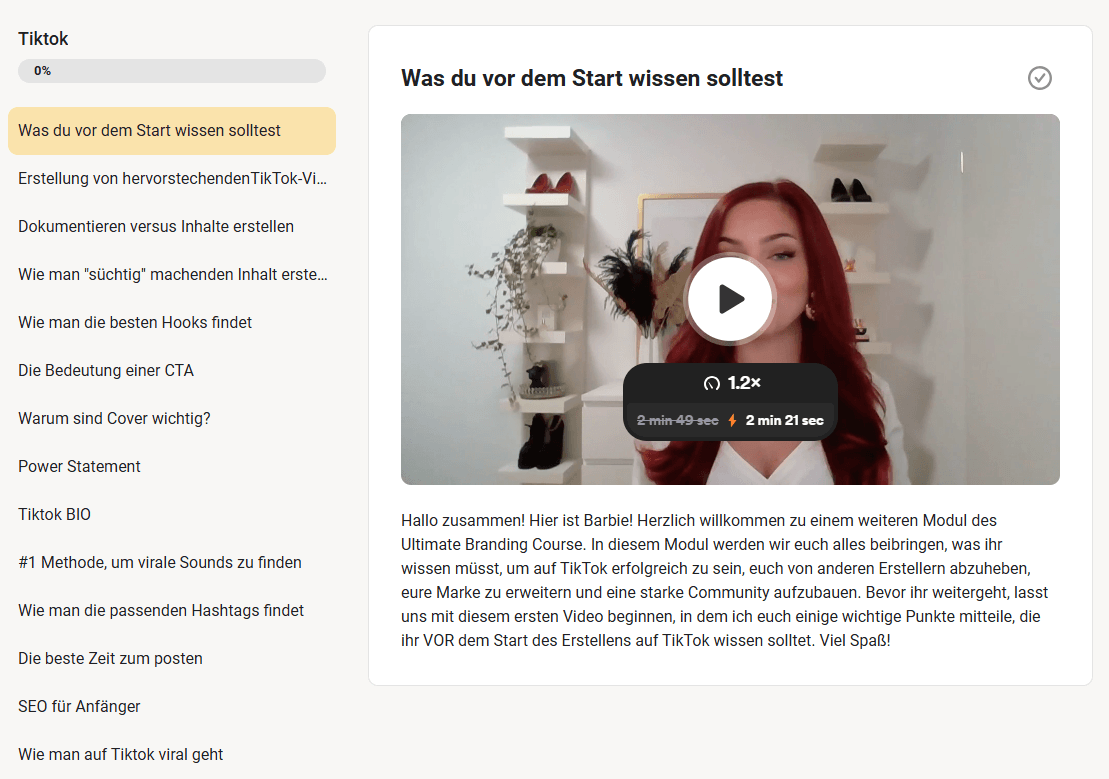Open 'Die beste Zeit zum posten'

pyautogui.click(x=172, y=659)
